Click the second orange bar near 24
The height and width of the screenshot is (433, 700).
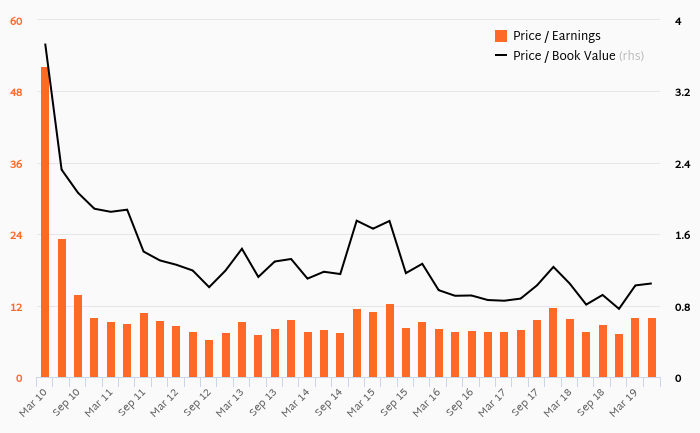pyautogui.click(x=62, y=308)
